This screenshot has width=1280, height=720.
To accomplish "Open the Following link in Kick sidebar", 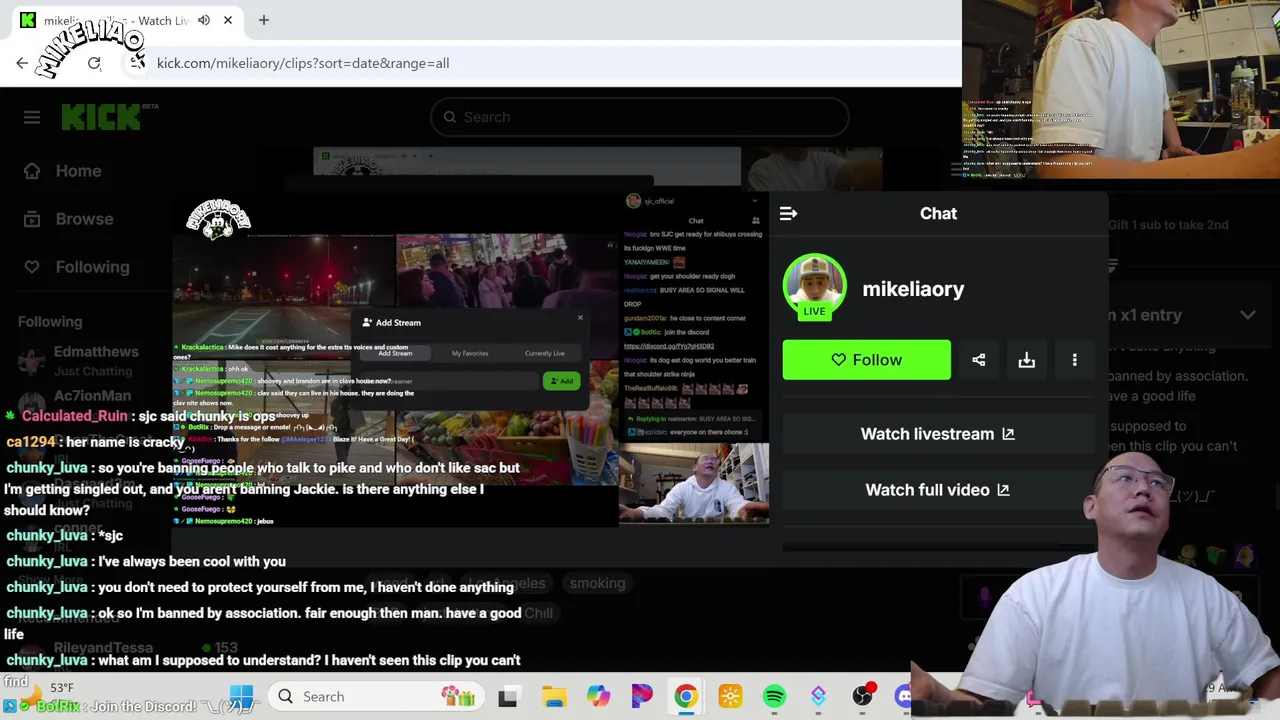I will [92, 267].
